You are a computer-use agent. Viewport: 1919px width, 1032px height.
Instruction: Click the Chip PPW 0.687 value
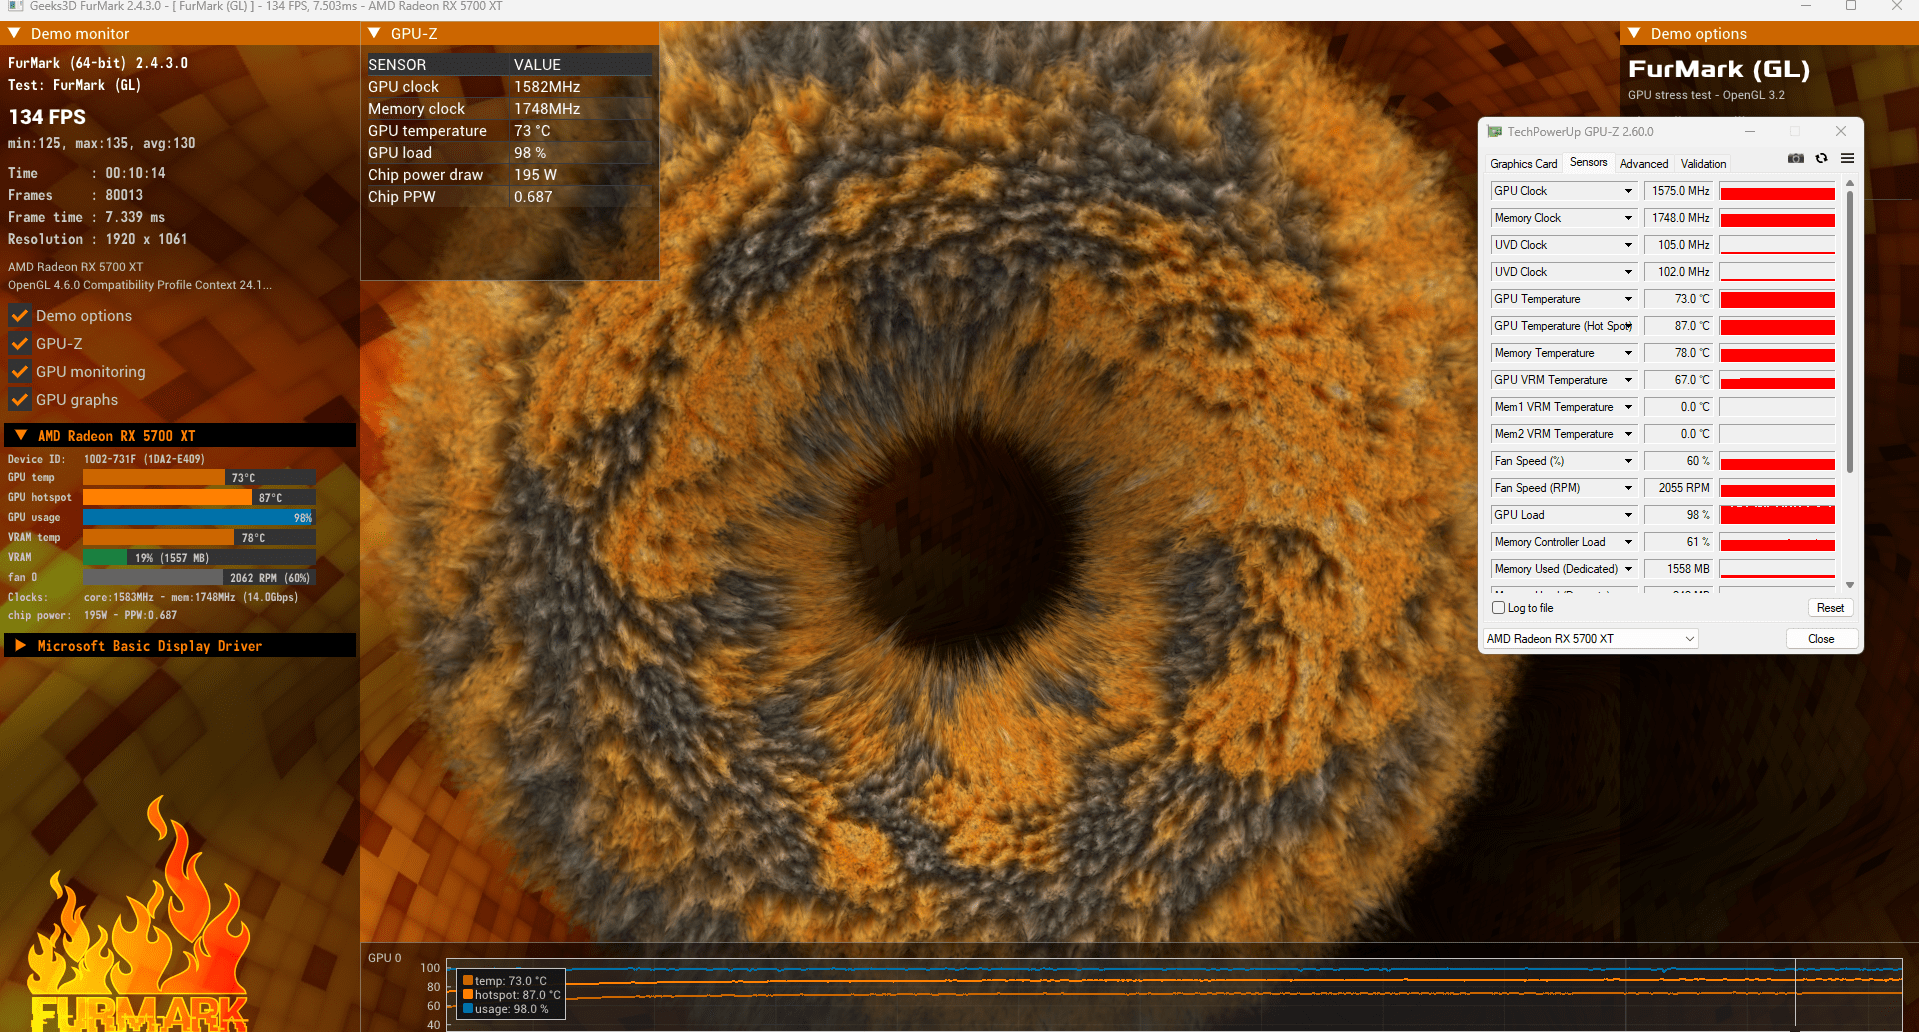pos(533,197)
